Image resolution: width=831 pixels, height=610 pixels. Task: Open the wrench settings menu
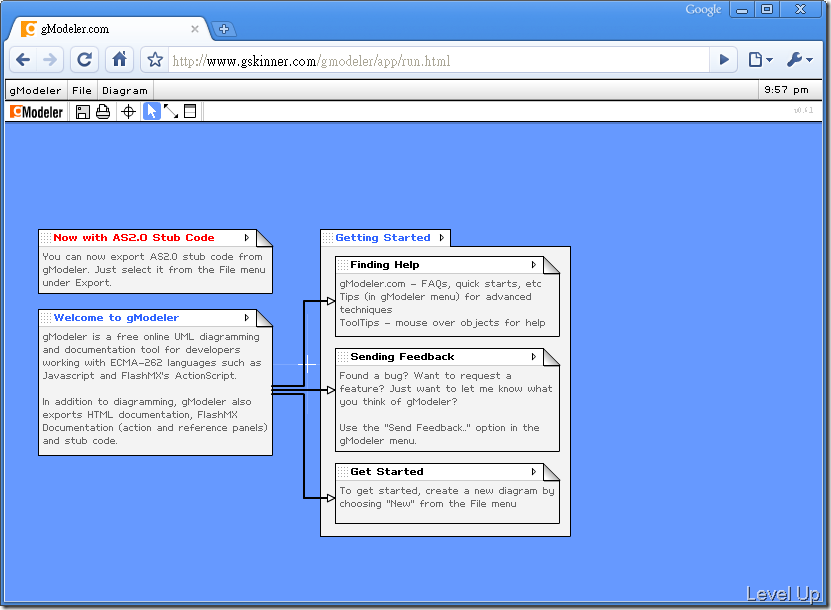click(799, 60)
